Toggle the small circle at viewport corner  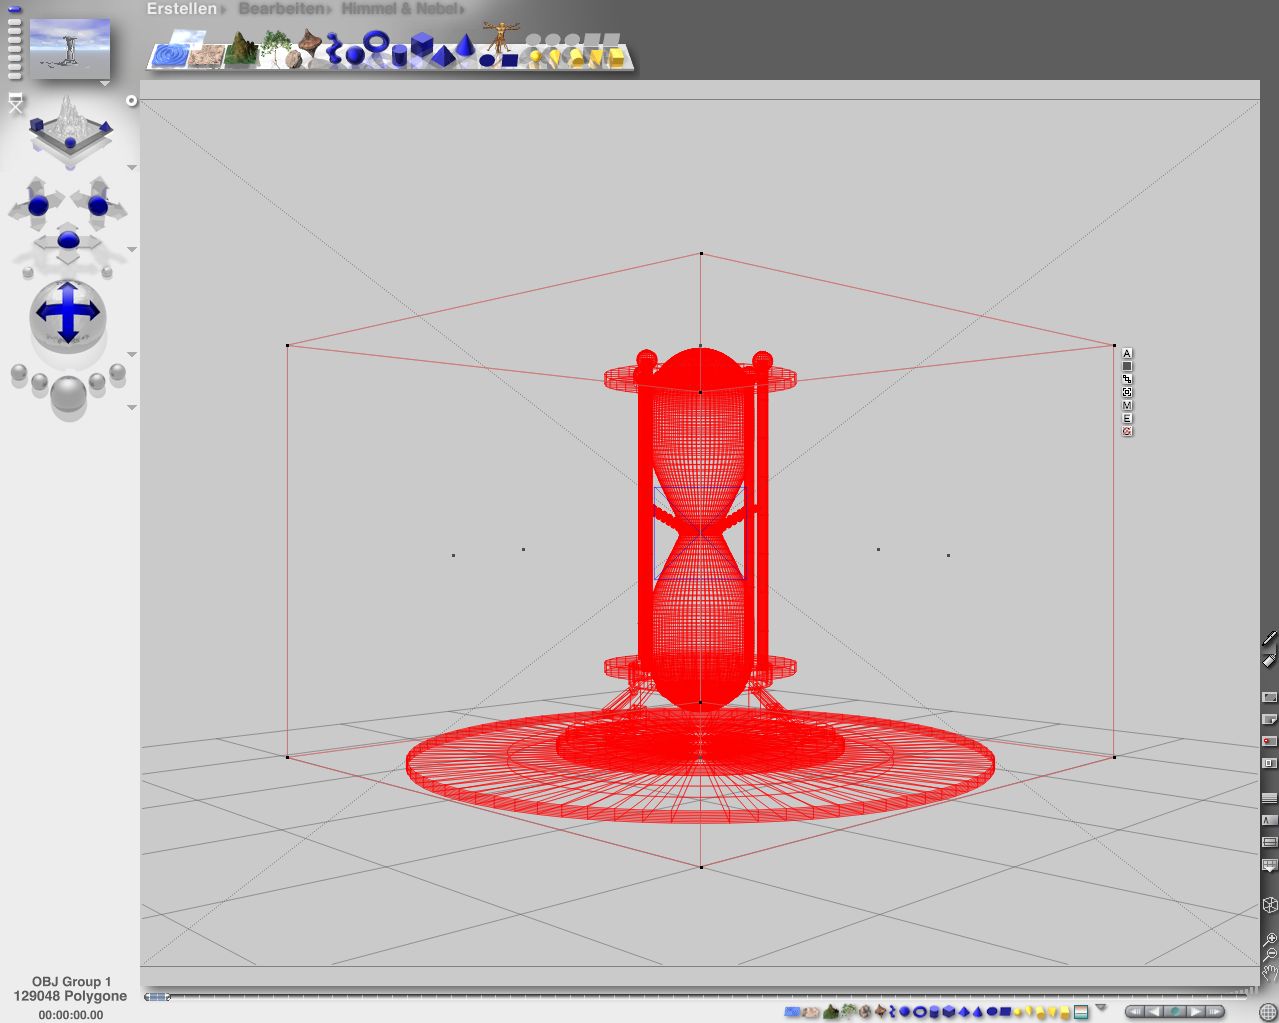131,101
